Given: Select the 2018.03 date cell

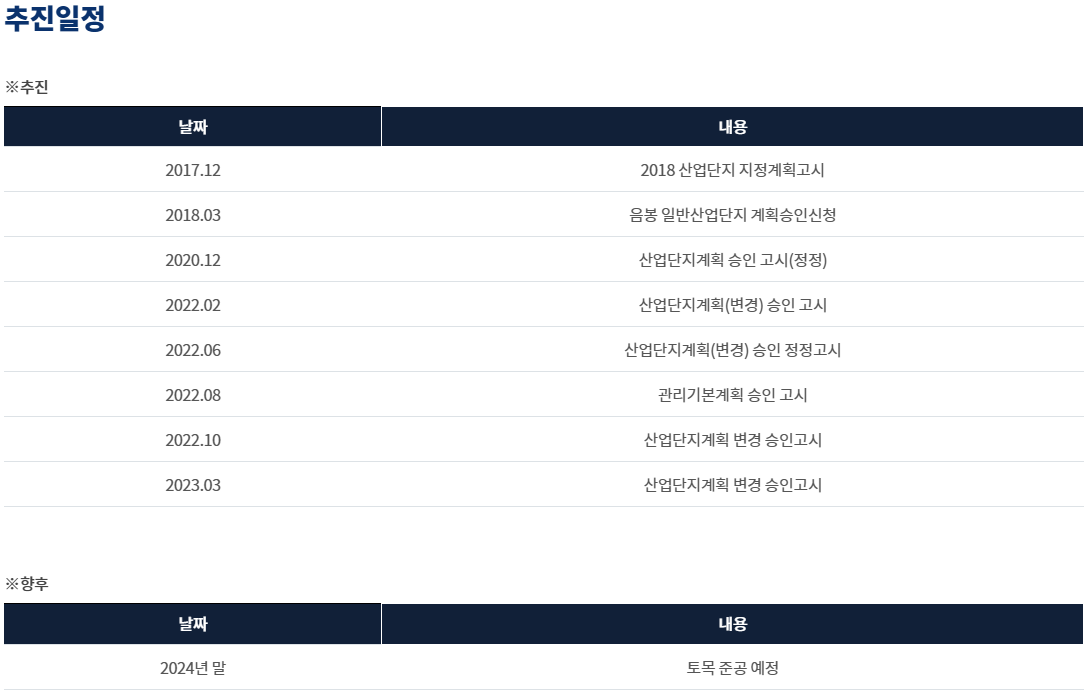Looking at the screenshot, I should point(193,215).
